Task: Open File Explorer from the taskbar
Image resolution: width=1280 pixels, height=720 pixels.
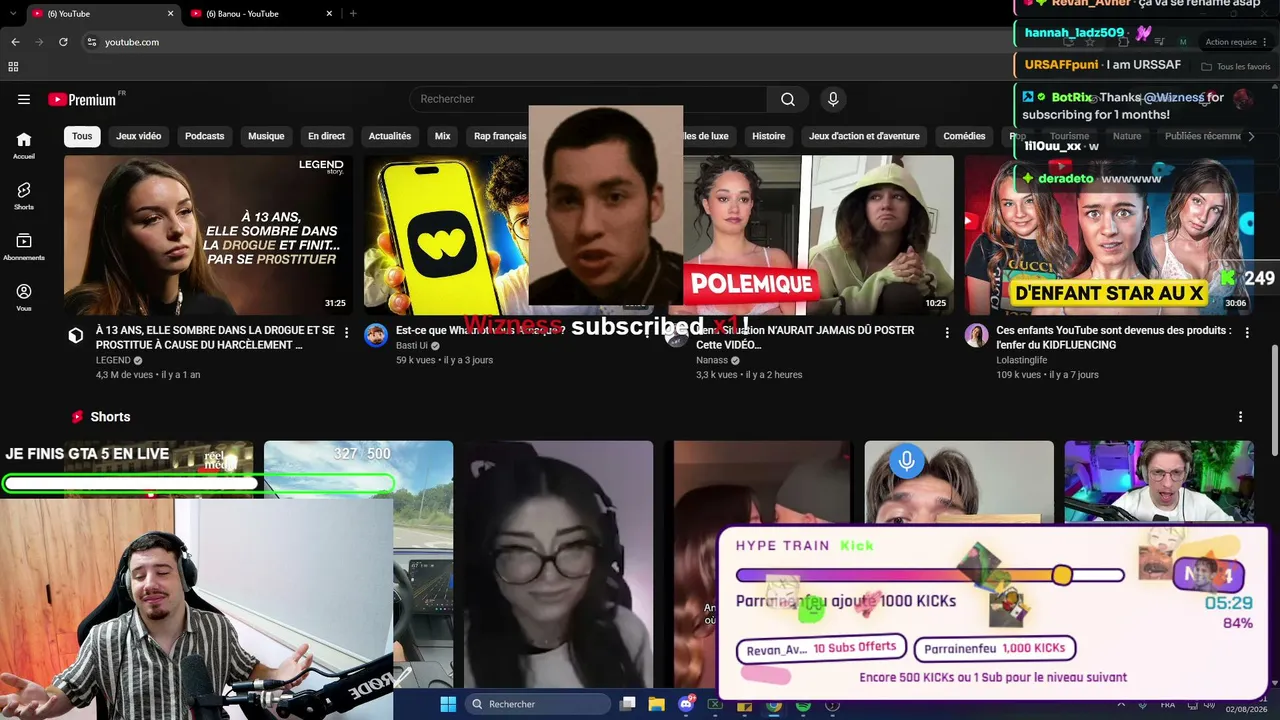Action: (x=657, y=704)
